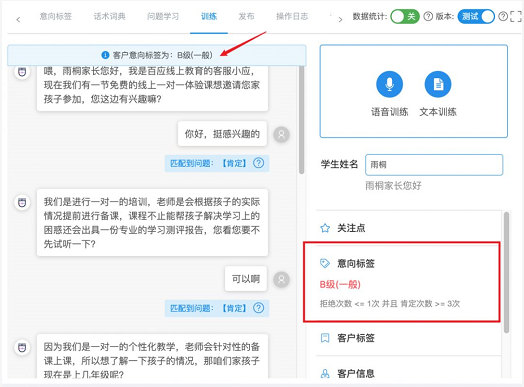This screenshot has width=524, height=387.
Task: Click second 匹配到问题:【肯定】 tag
Action: [x=217, y=308]
